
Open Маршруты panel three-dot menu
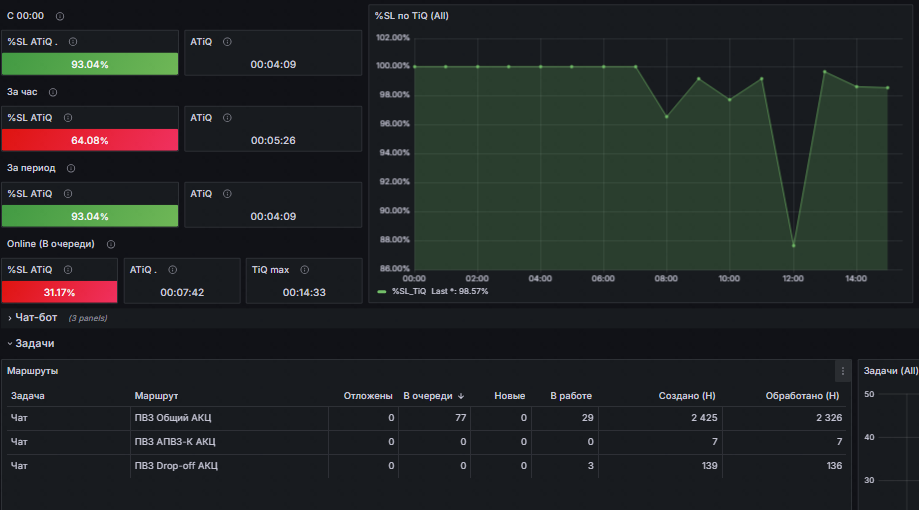click(x=843, y=371)
